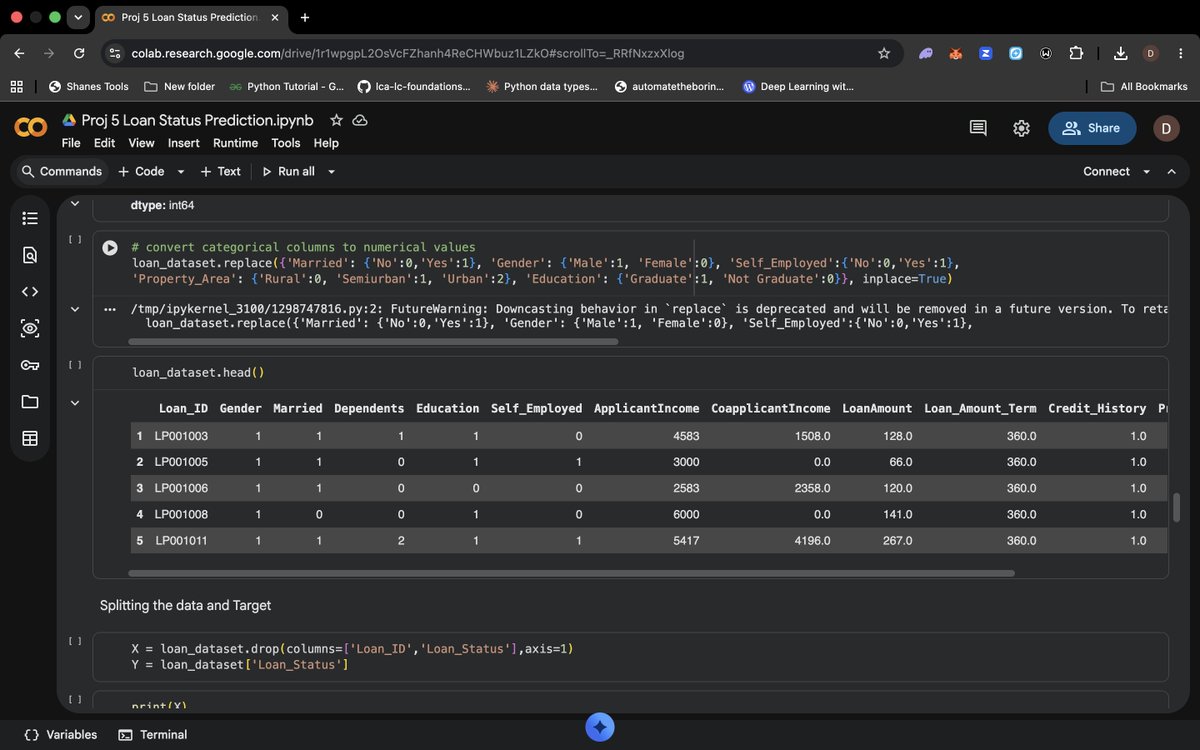Open the Terminal panel
Viewport: 1200px width, 750px height.
tap(153, 735)
